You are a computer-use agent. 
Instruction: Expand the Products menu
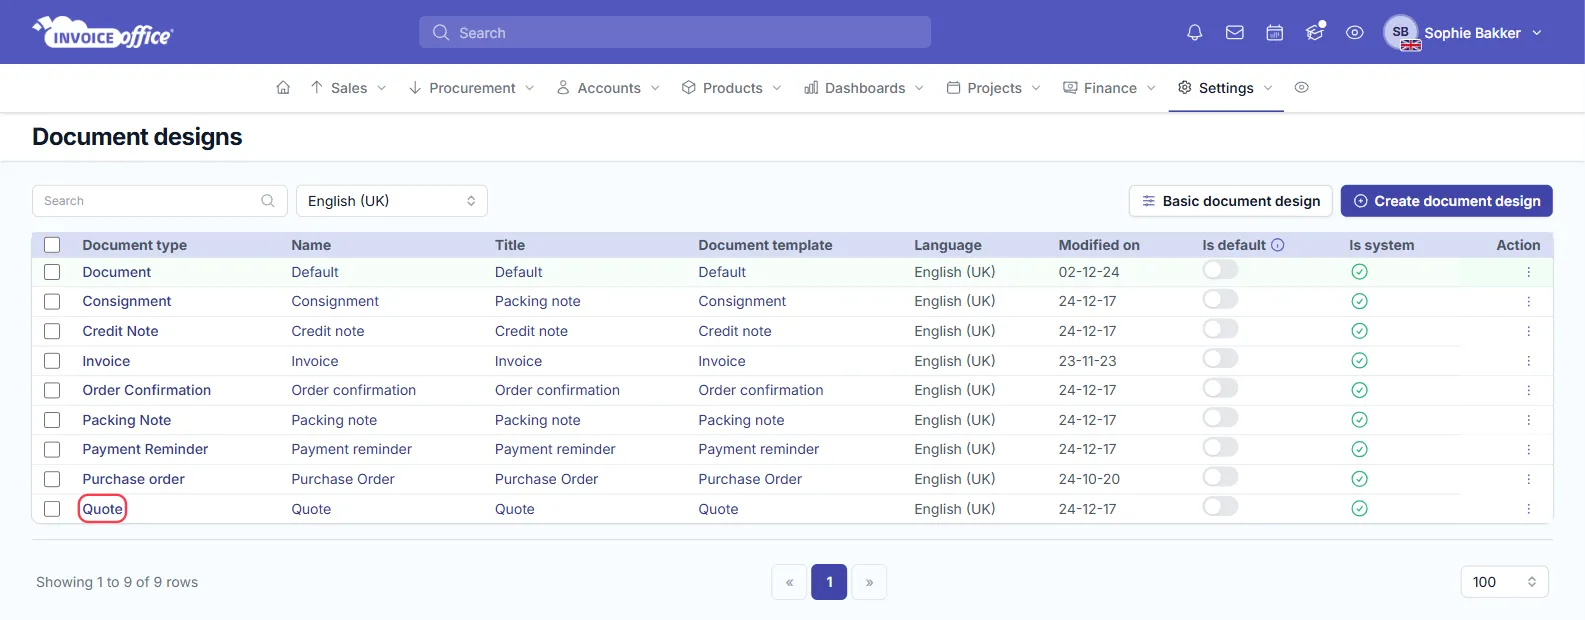click(732, 88)
